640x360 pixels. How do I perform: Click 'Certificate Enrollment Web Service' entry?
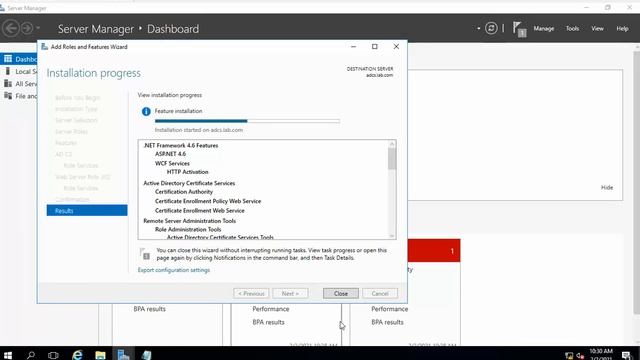click(200, 211)
